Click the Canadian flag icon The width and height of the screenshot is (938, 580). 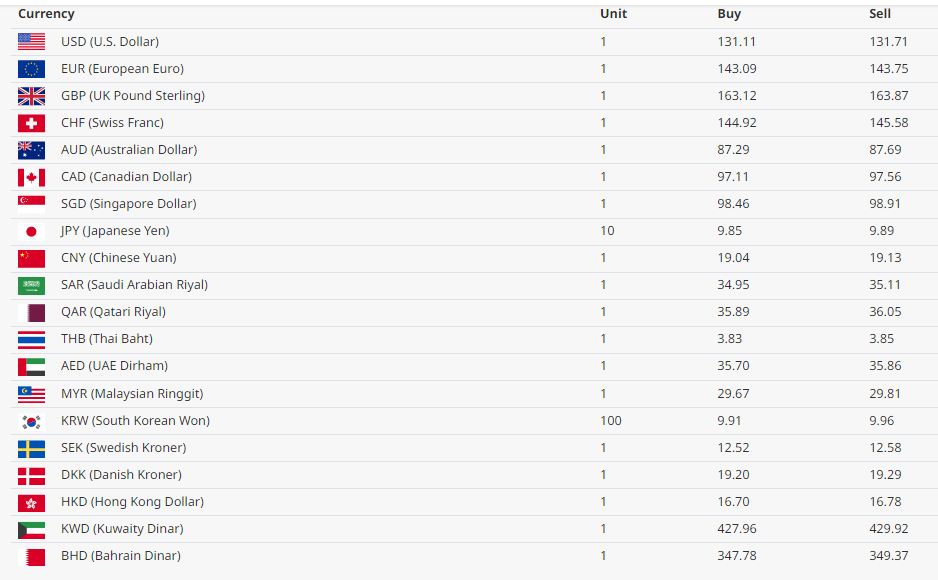pyautogui.click(x=31, y=177)
